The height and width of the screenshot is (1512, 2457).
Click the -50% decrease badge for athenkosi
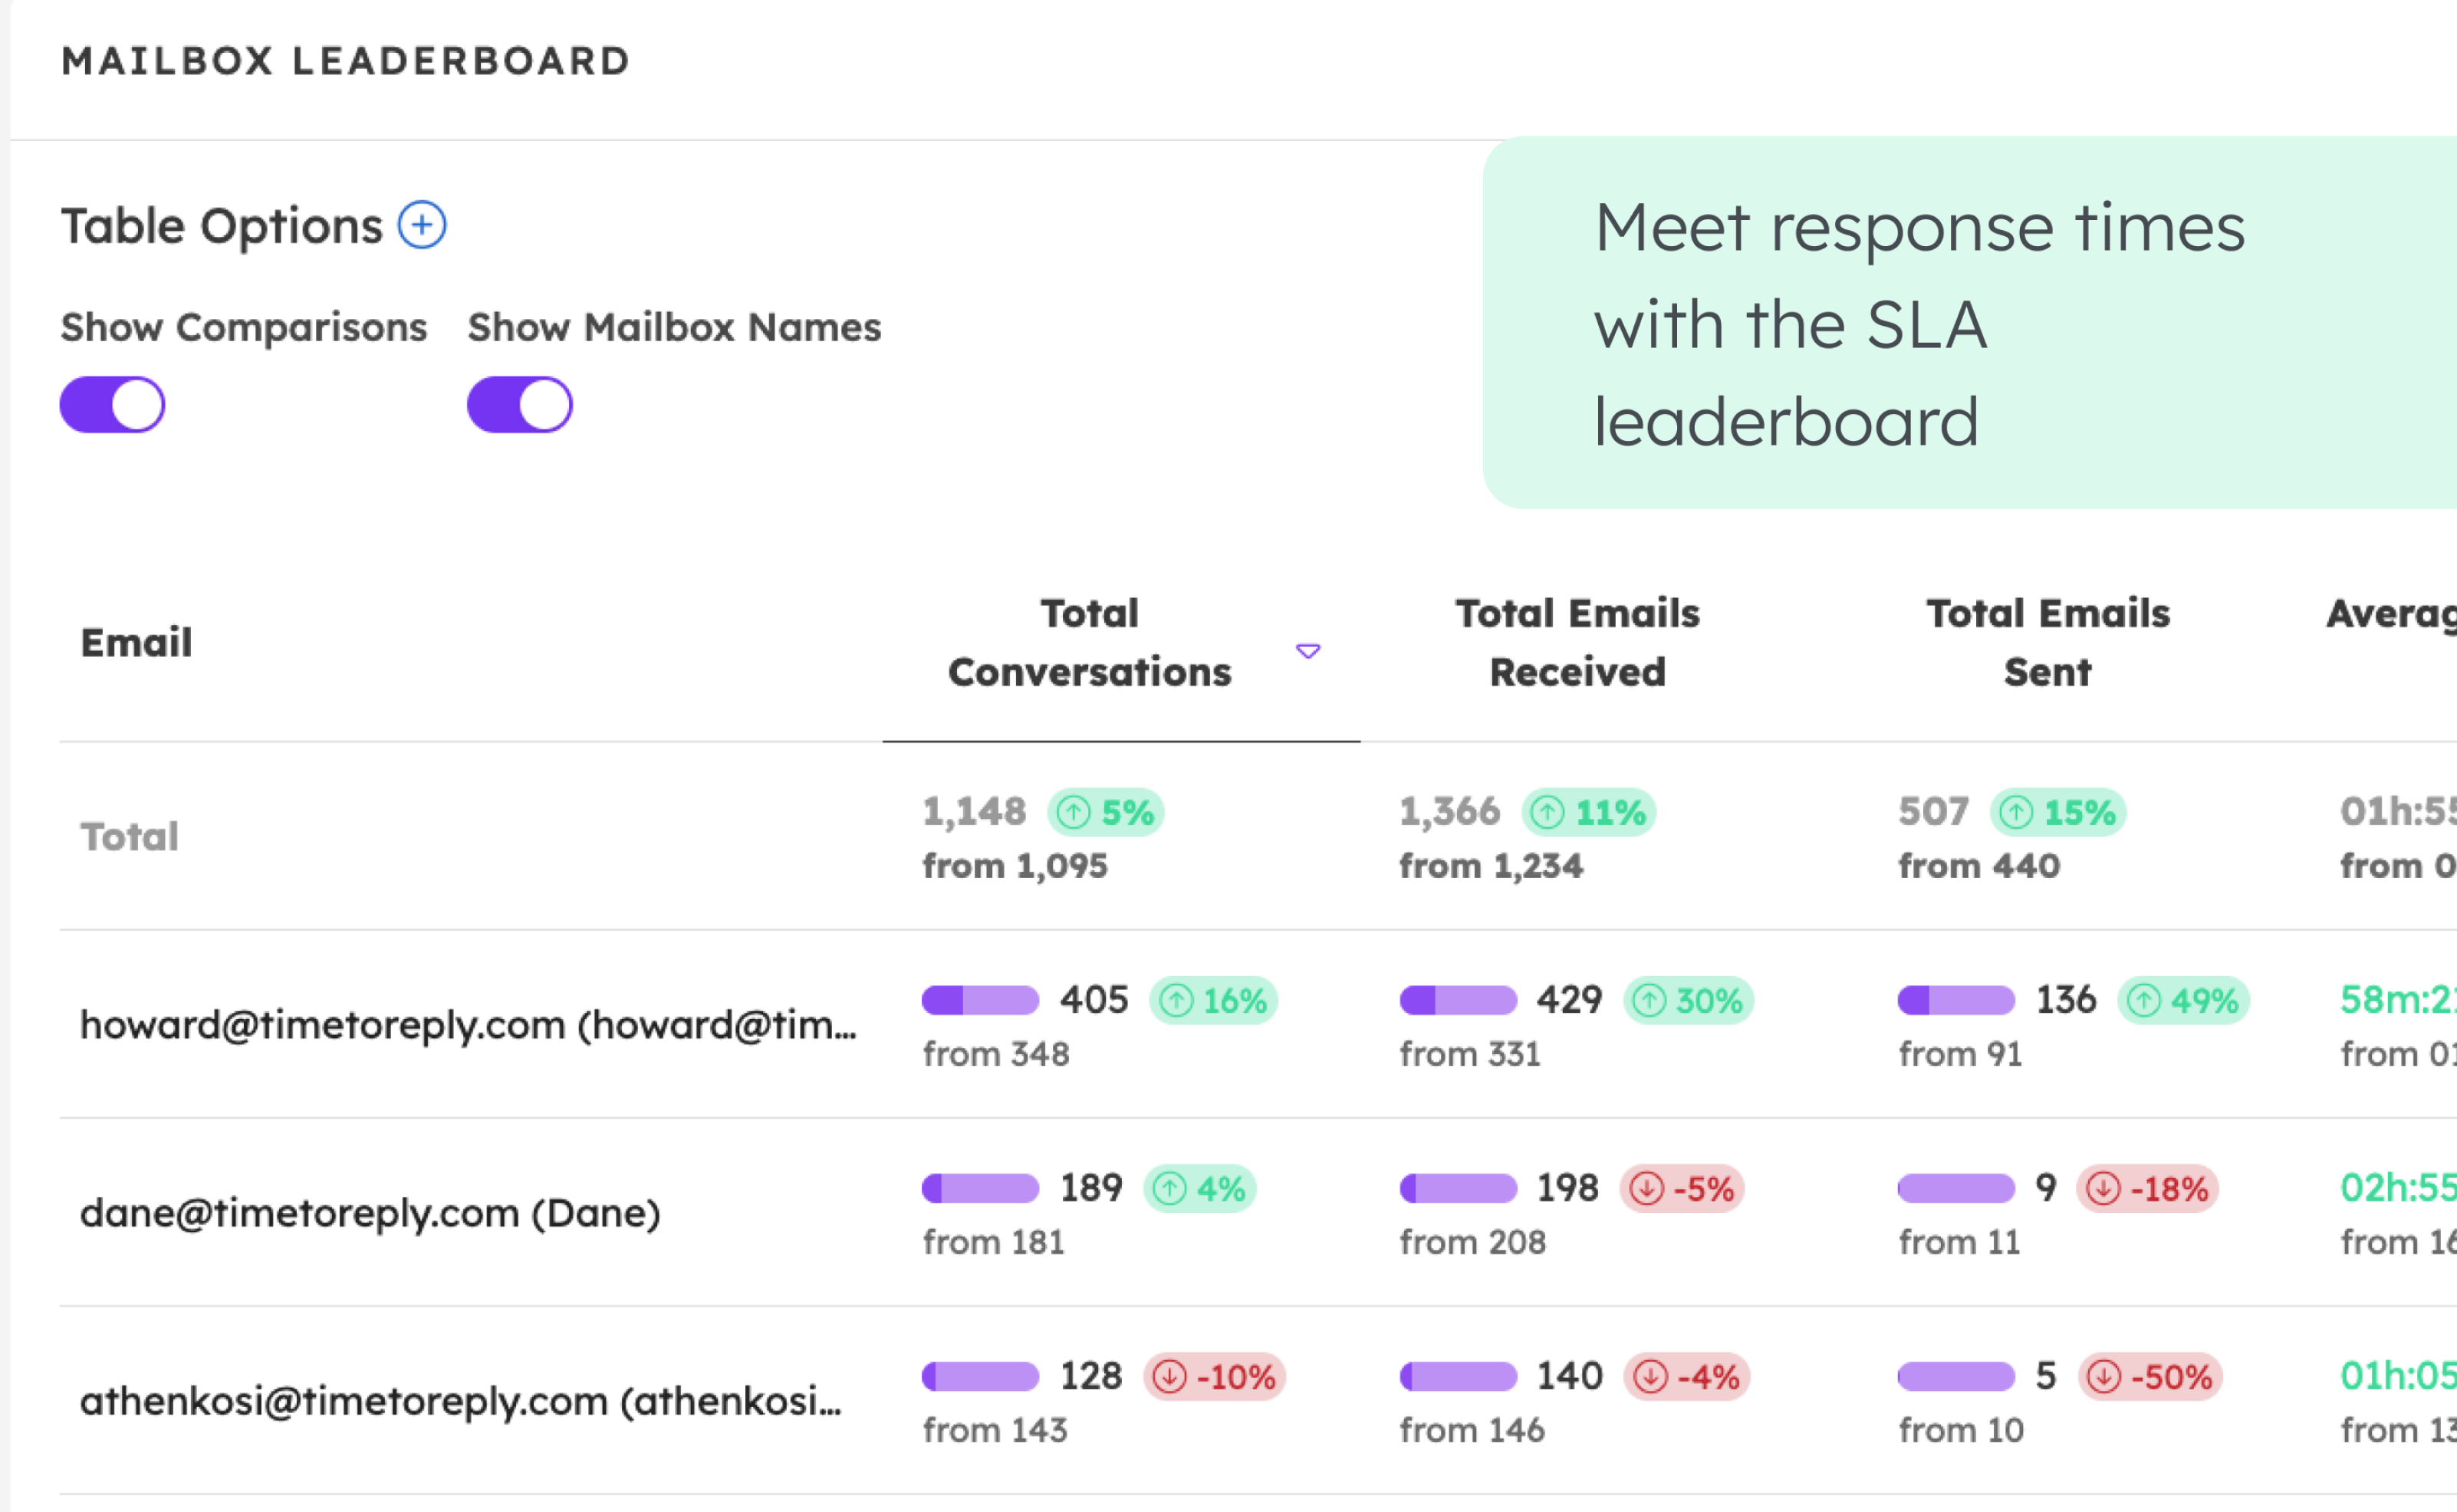coord(2150,1376)
